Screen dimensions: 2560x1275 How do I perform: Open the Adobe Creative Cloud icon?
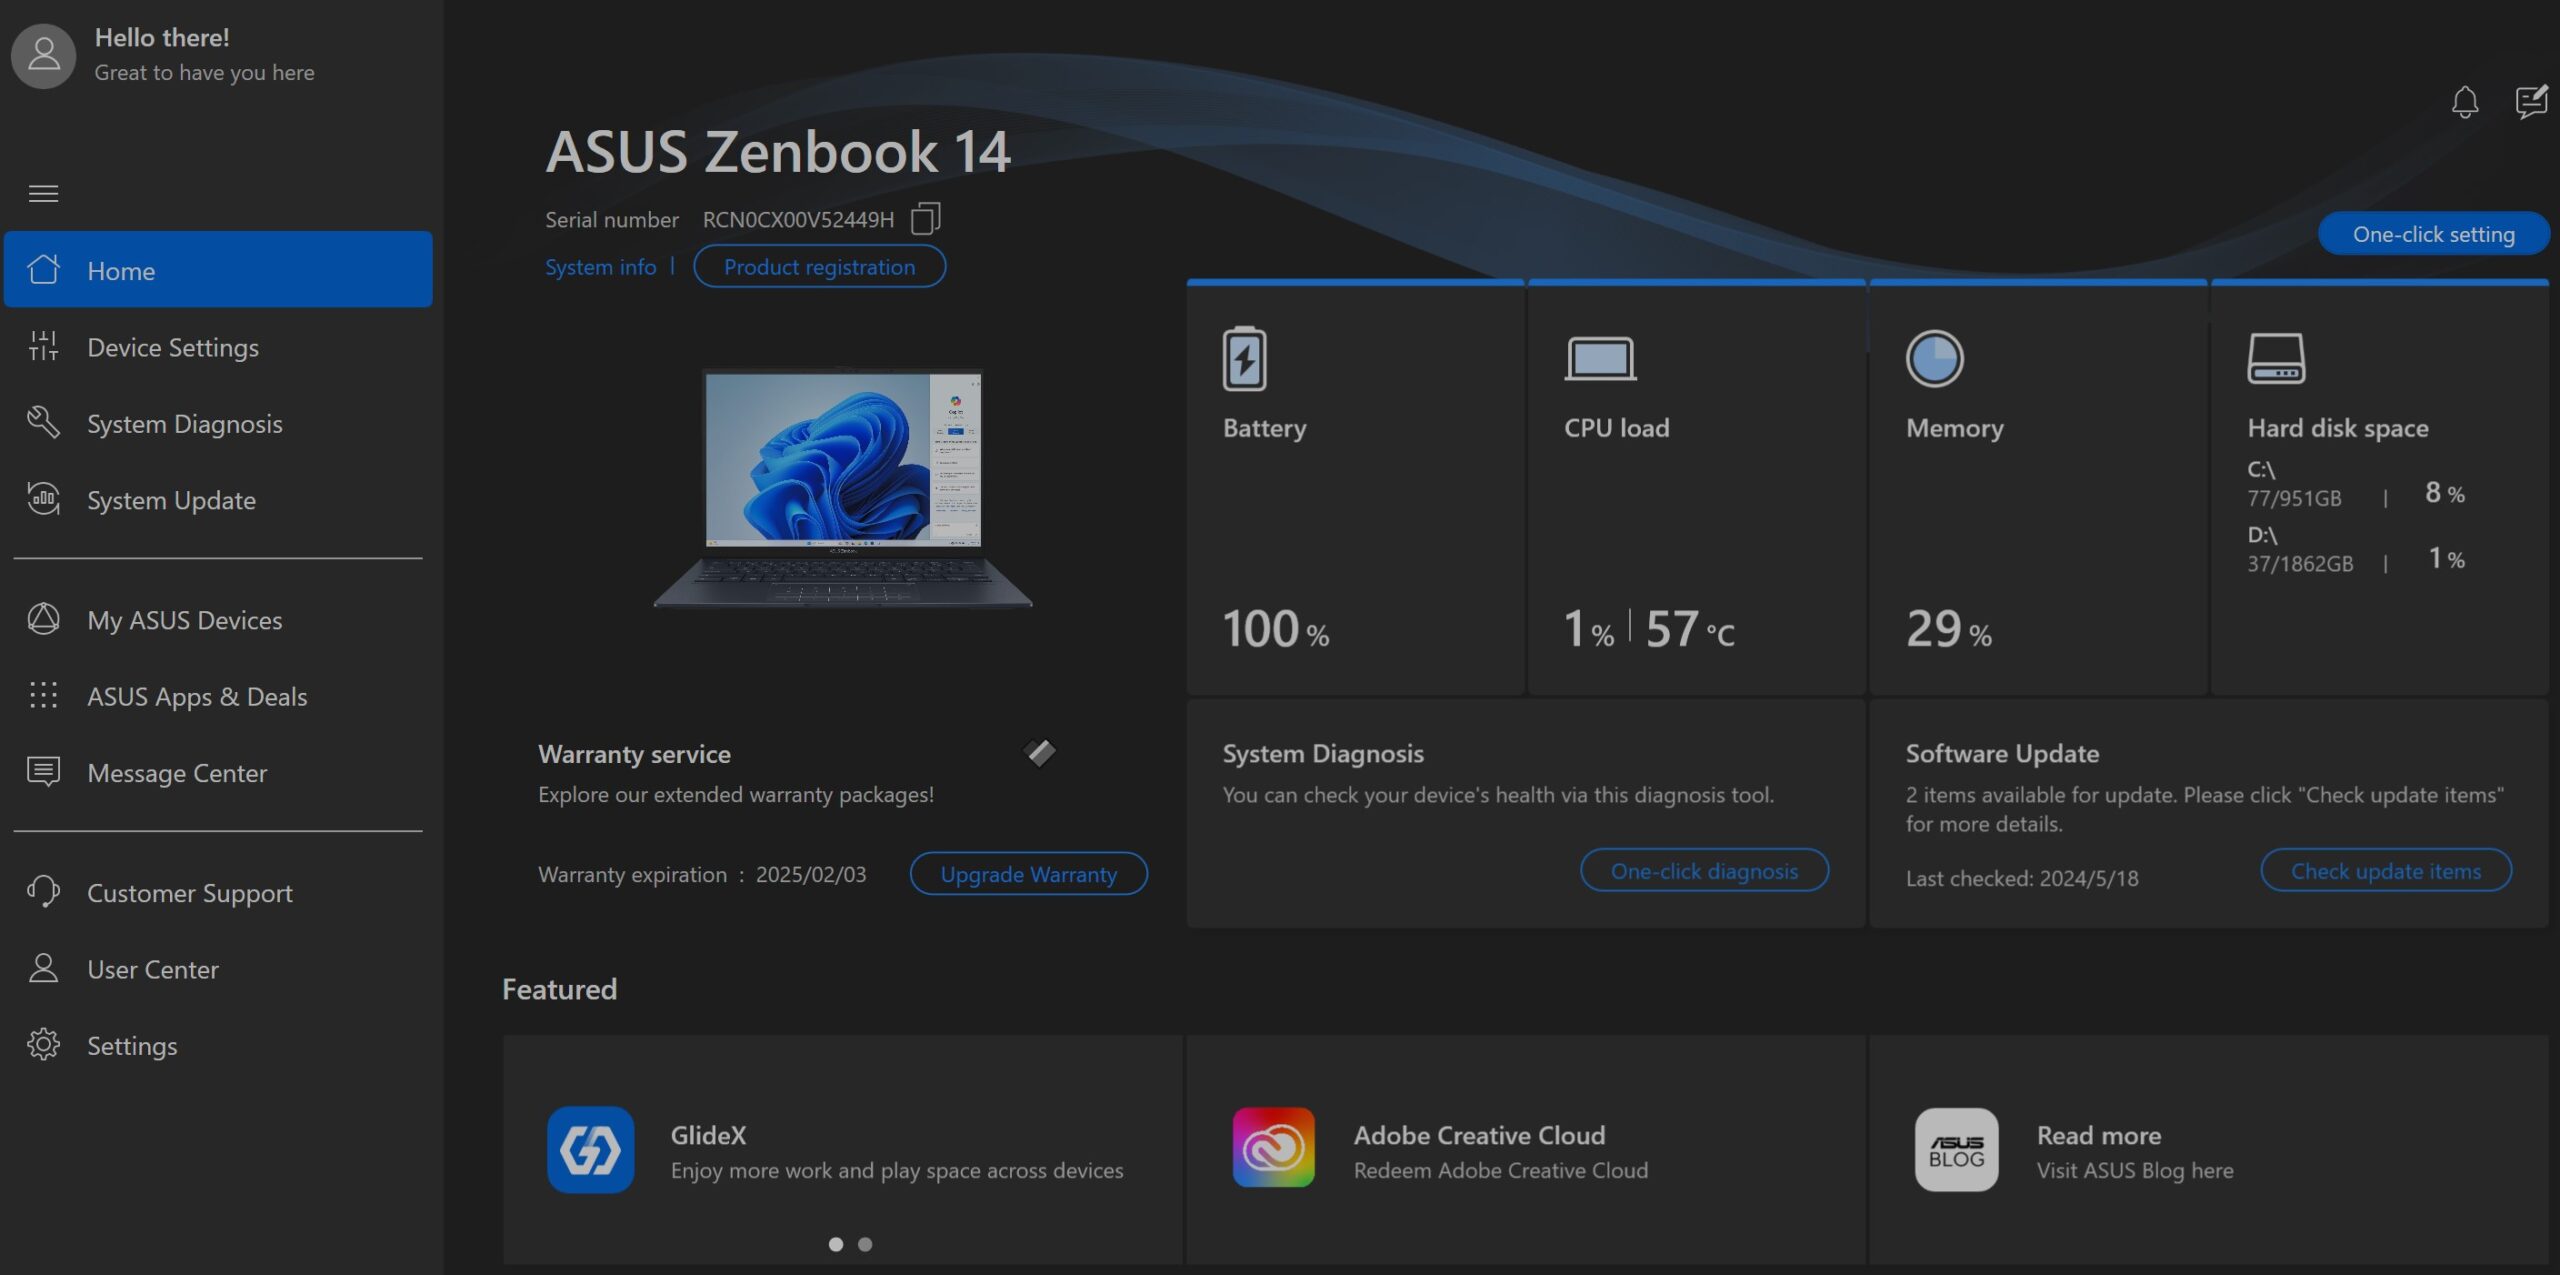point(1273,1148)
